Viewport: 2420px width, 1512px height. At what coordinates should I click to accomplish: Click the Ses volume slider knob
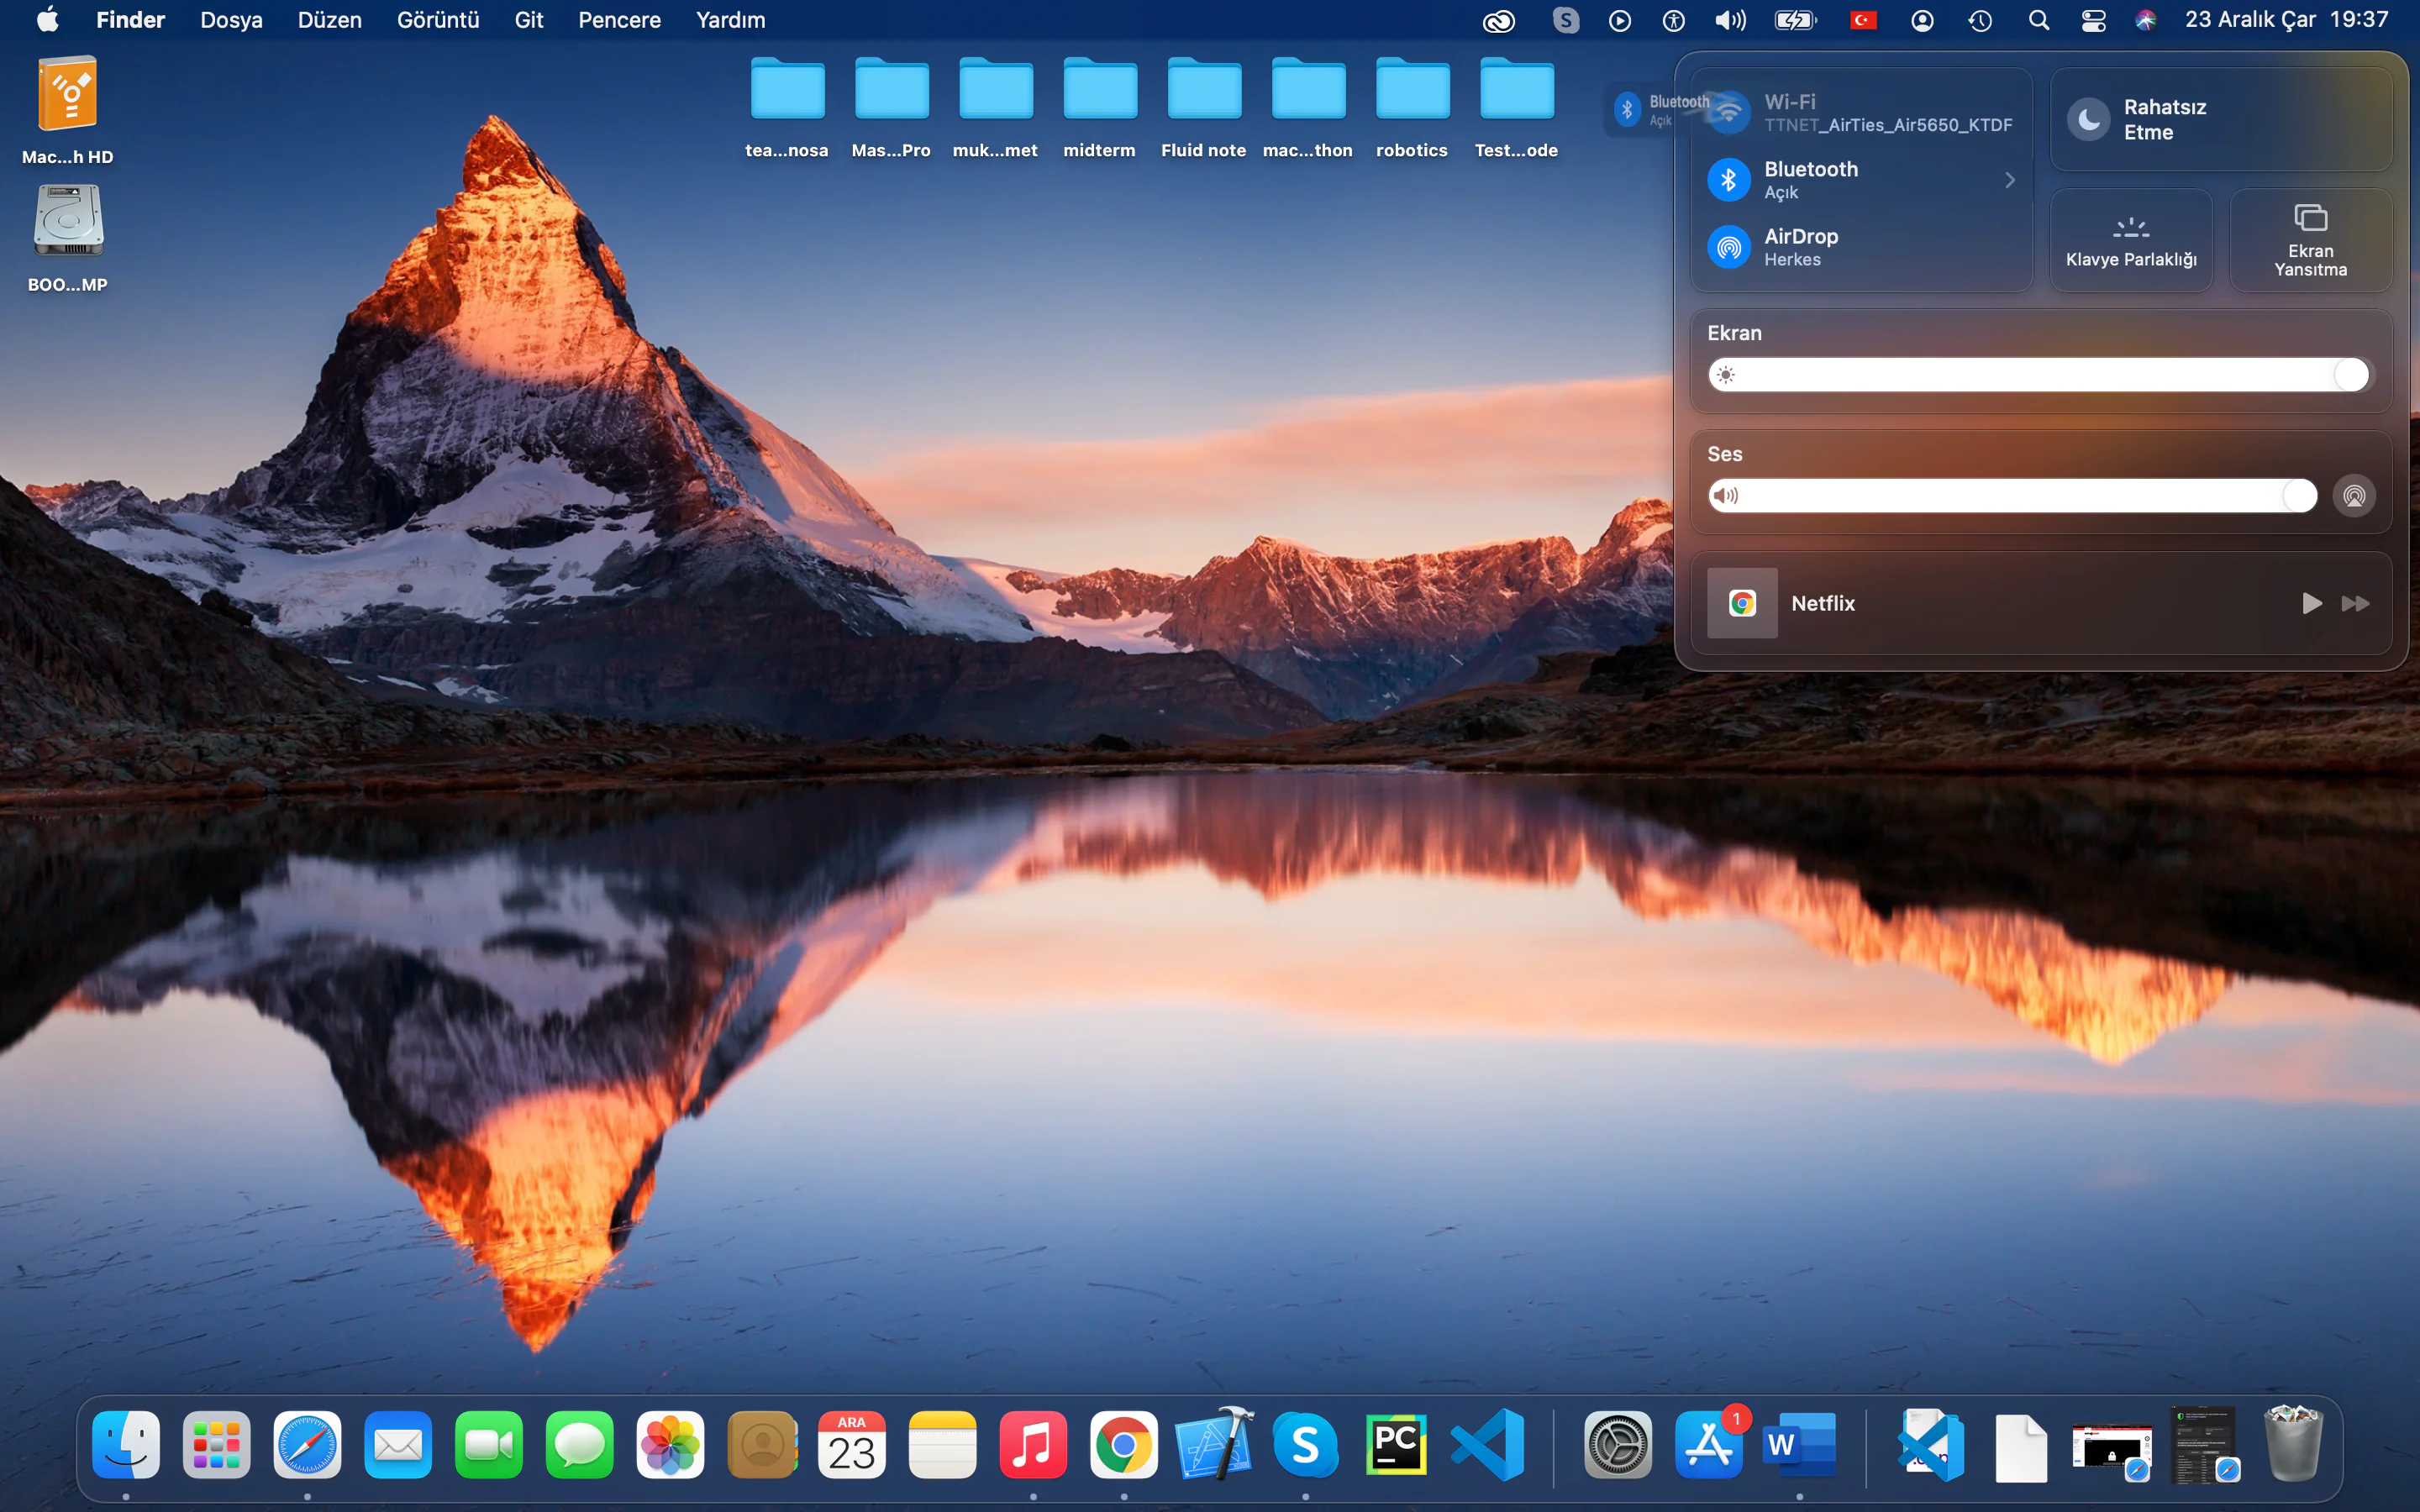[2299, 496]
